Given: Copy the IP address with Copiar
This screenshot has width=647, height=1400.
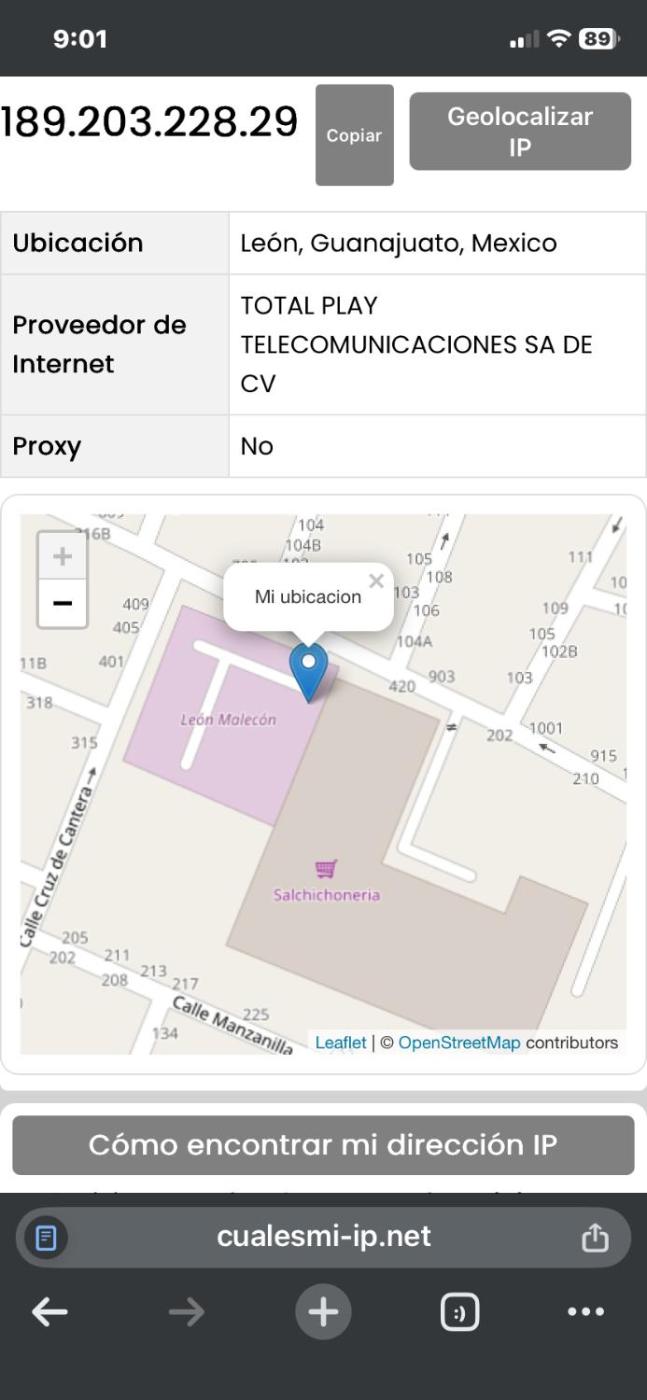Looking at the screenshot, I should [x=354, y=135].
